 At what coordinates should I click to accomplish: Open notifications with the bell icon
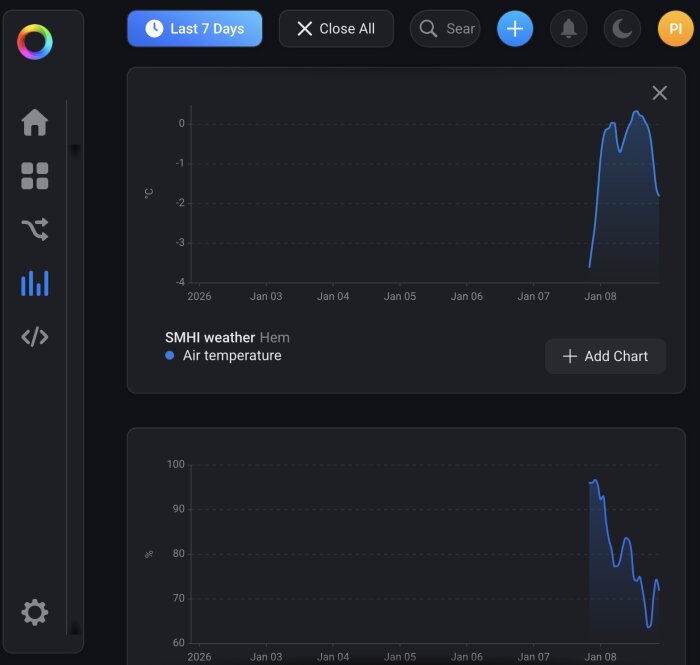pyautogui.click(x=568, y=29)
